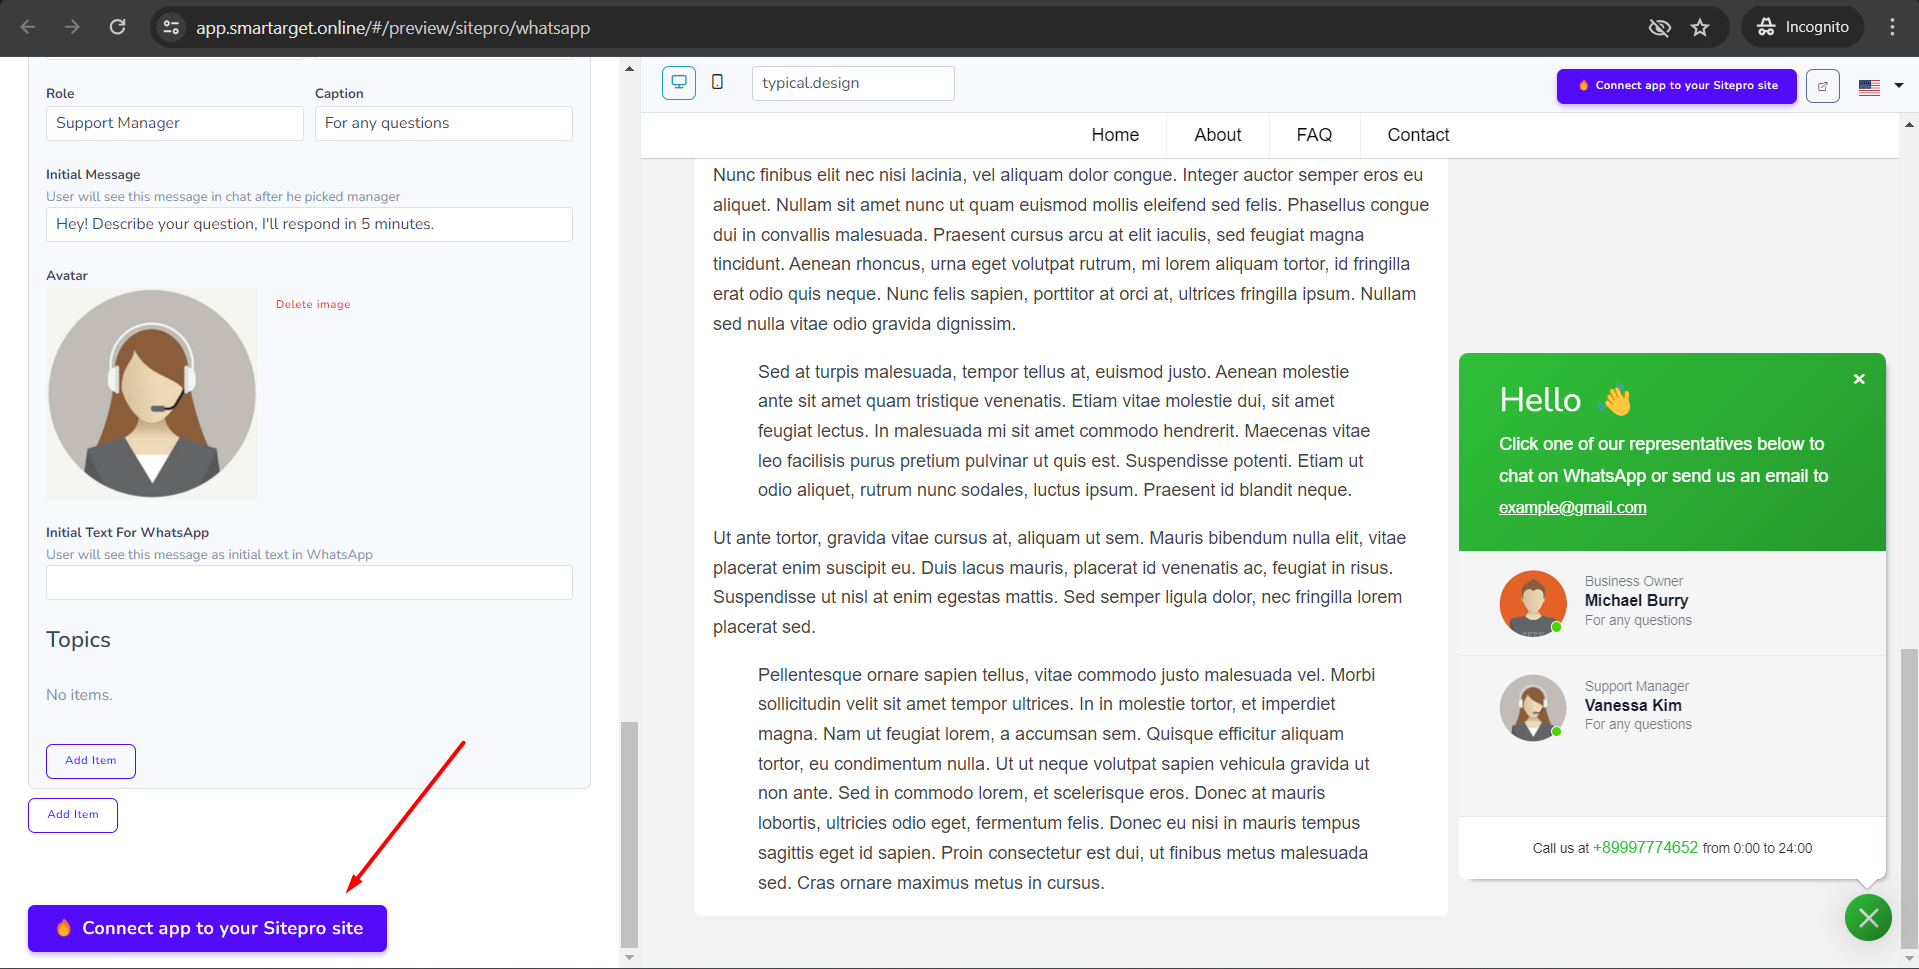Click the tracking protection eye icon
Image resolution: width=1919 pixels, height=969 pixels.
click(1659, 27)
